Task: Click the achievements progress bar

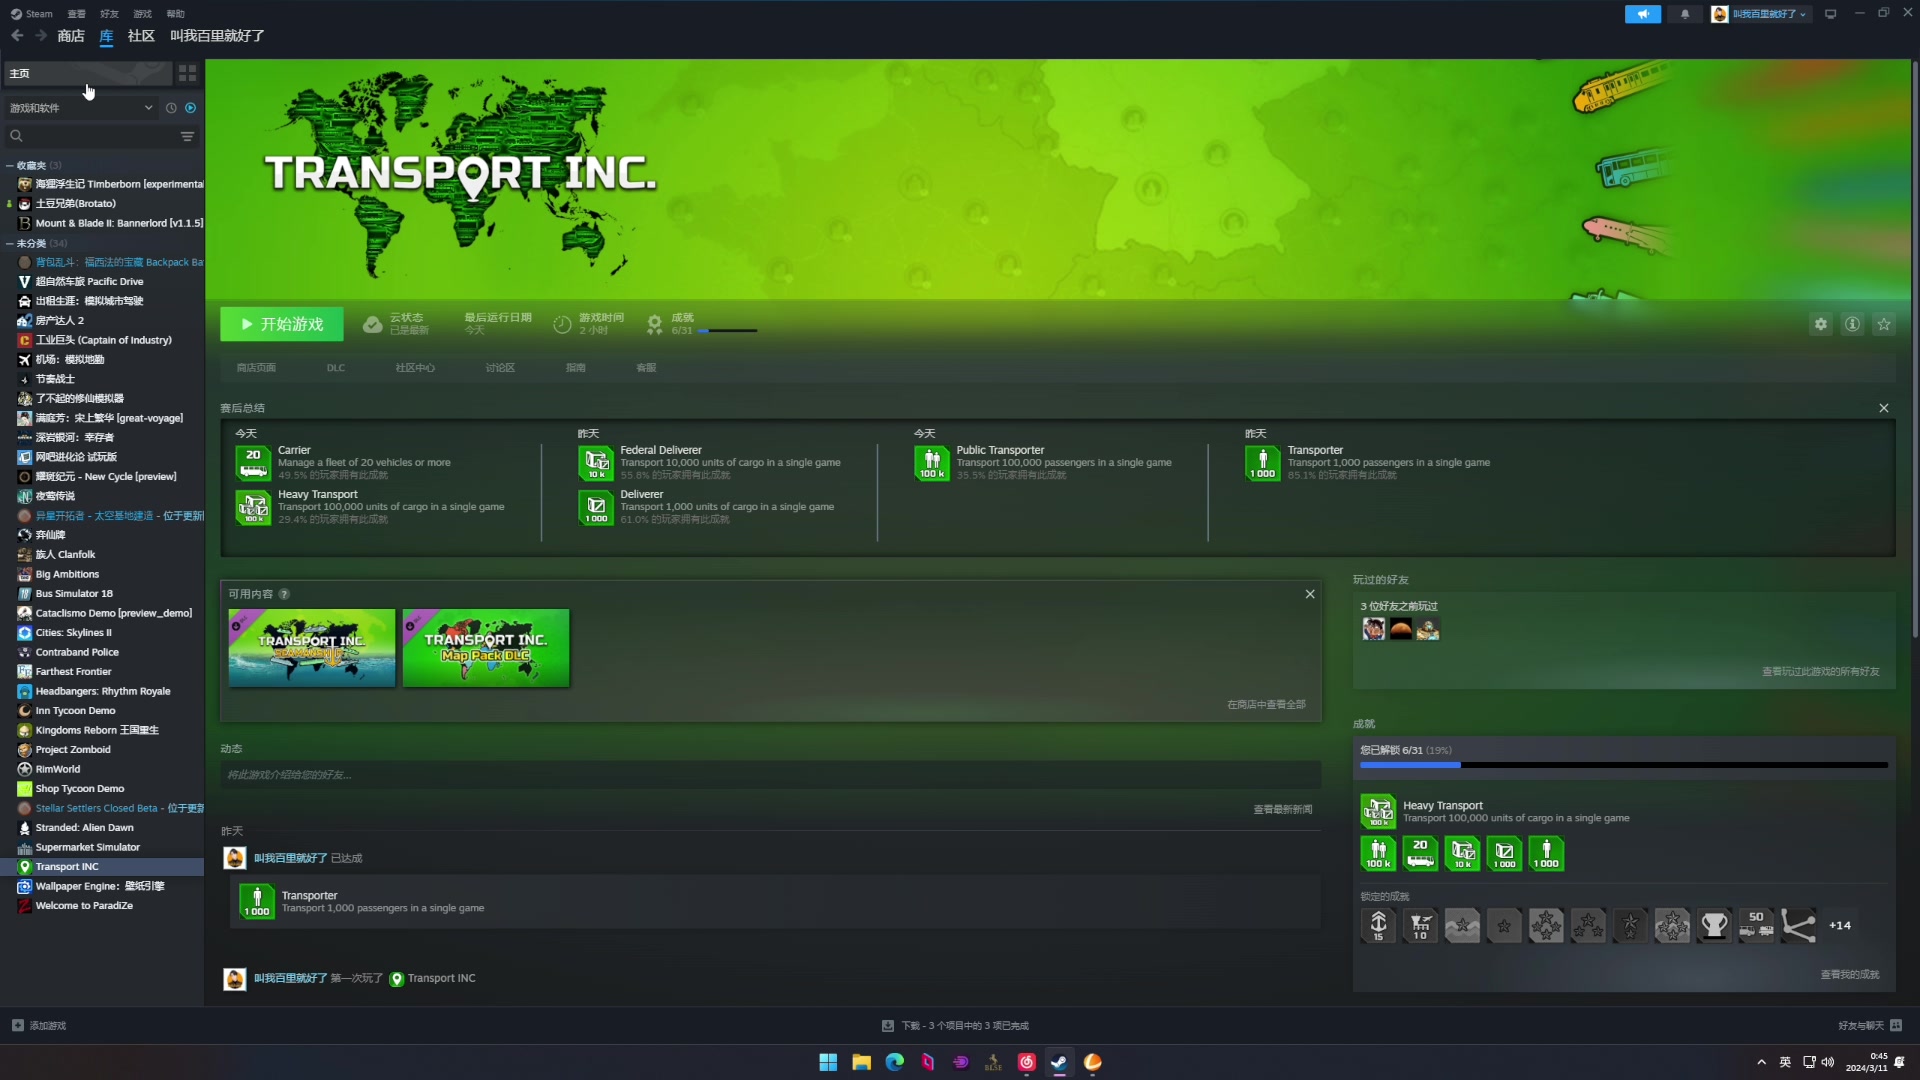Action: click(x=1623, y=765)
